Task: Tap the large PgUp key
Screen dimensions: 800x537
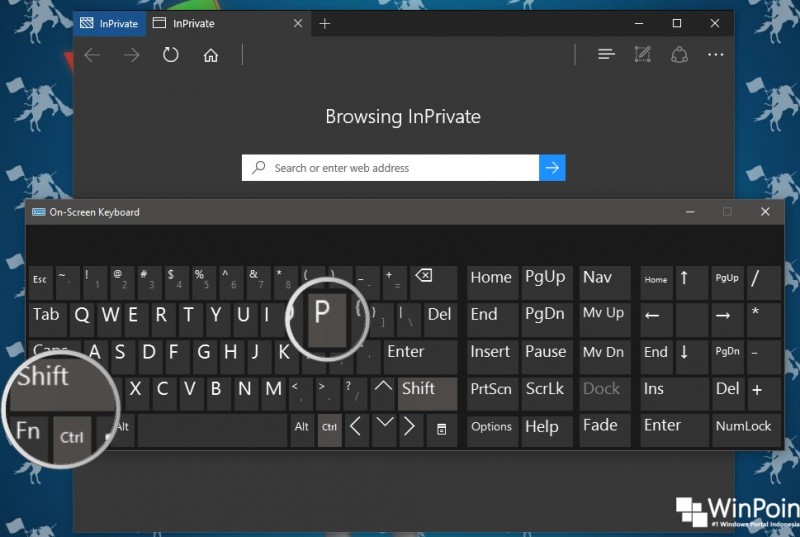Action: (546, 282)
